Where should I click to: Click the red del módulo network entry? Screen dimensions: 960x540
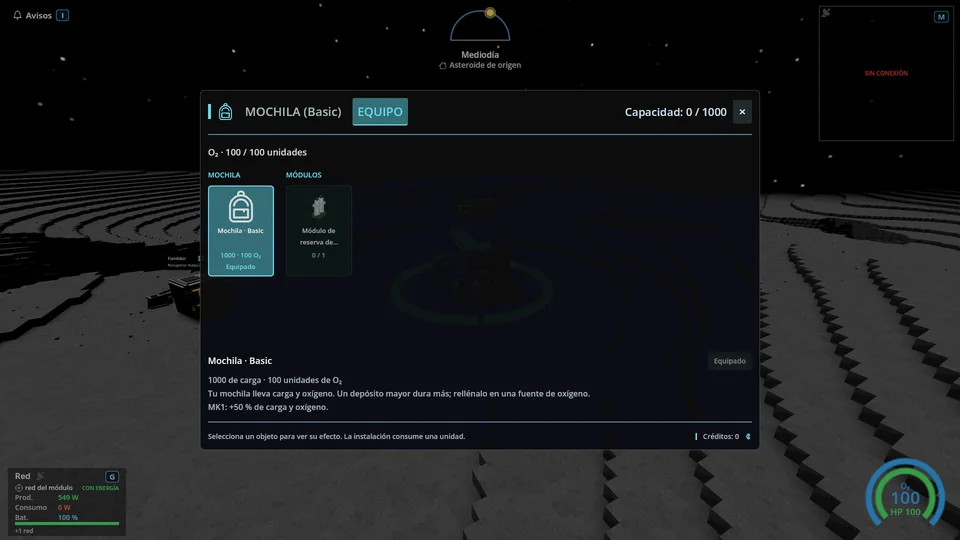44,488
